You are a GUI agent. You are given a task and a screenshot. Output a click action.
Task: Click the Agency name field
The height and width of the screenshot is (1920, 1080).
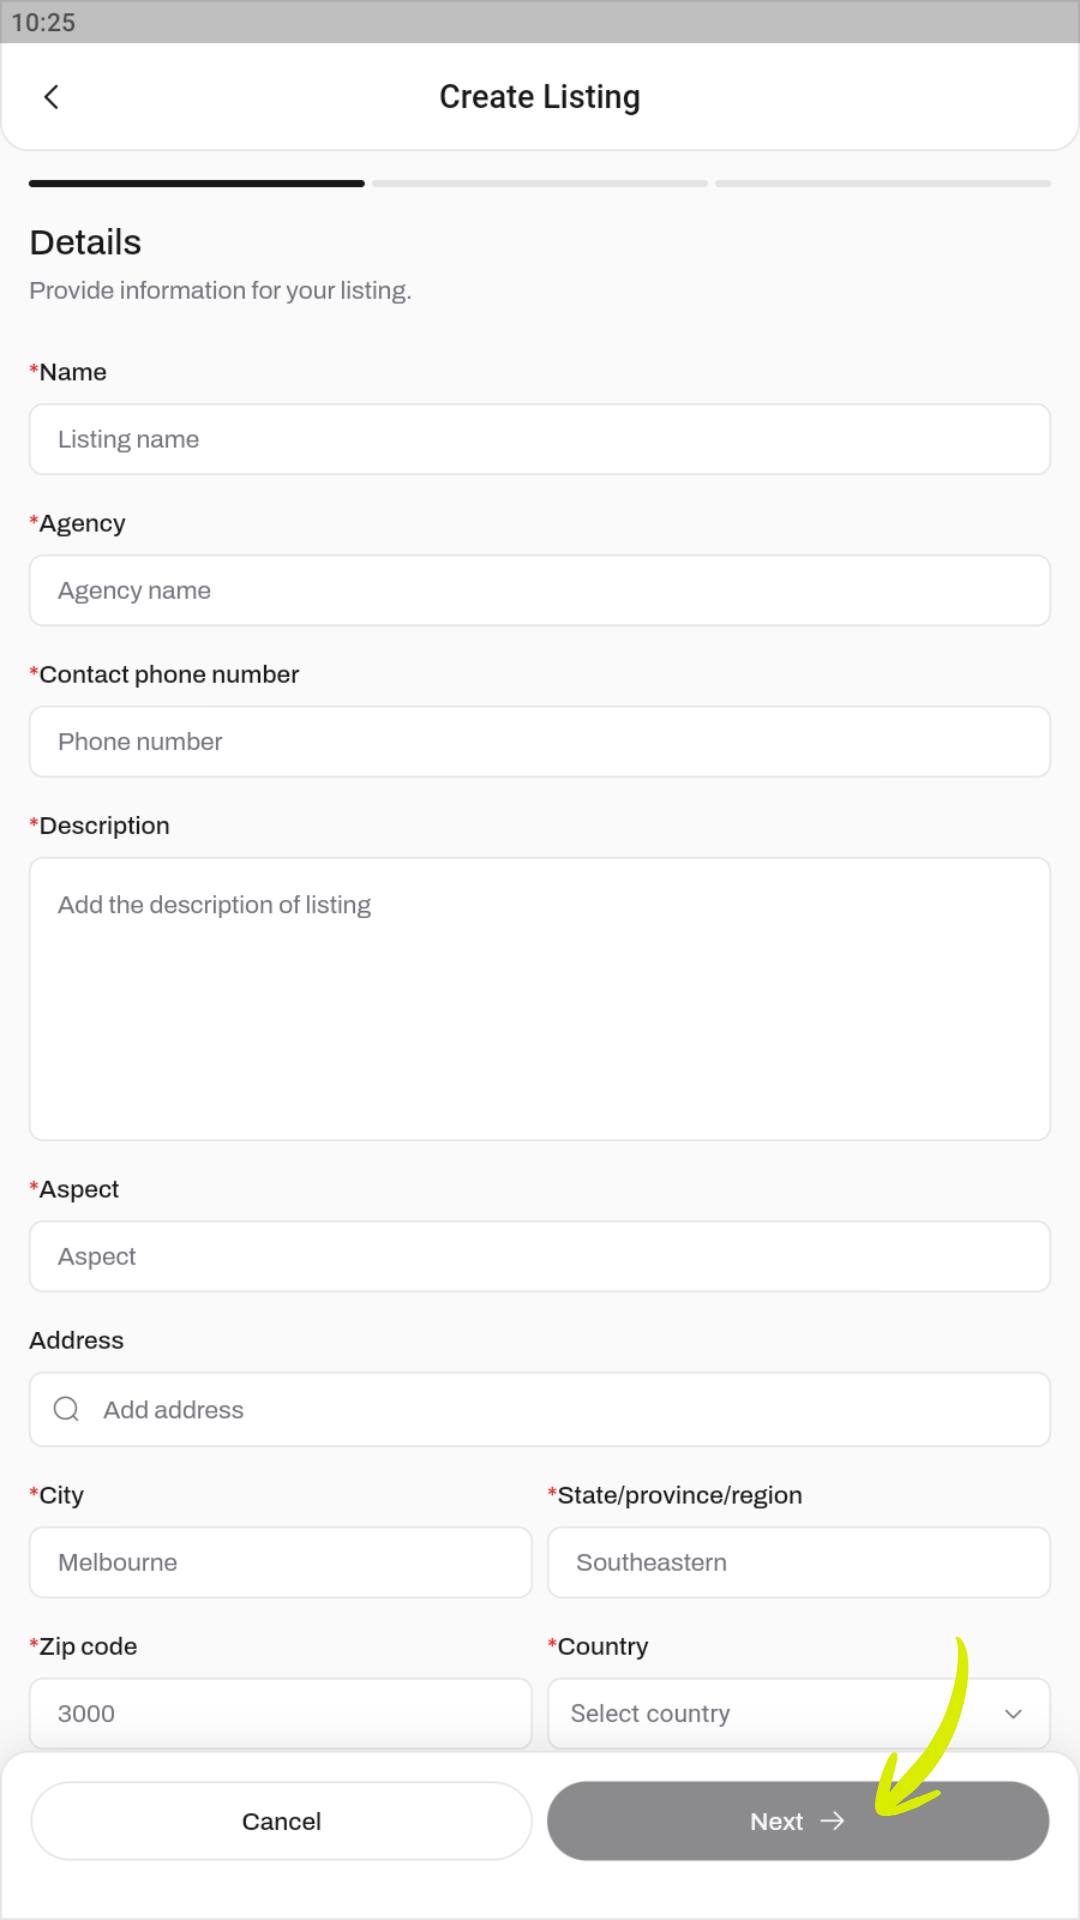pos(540,591)
